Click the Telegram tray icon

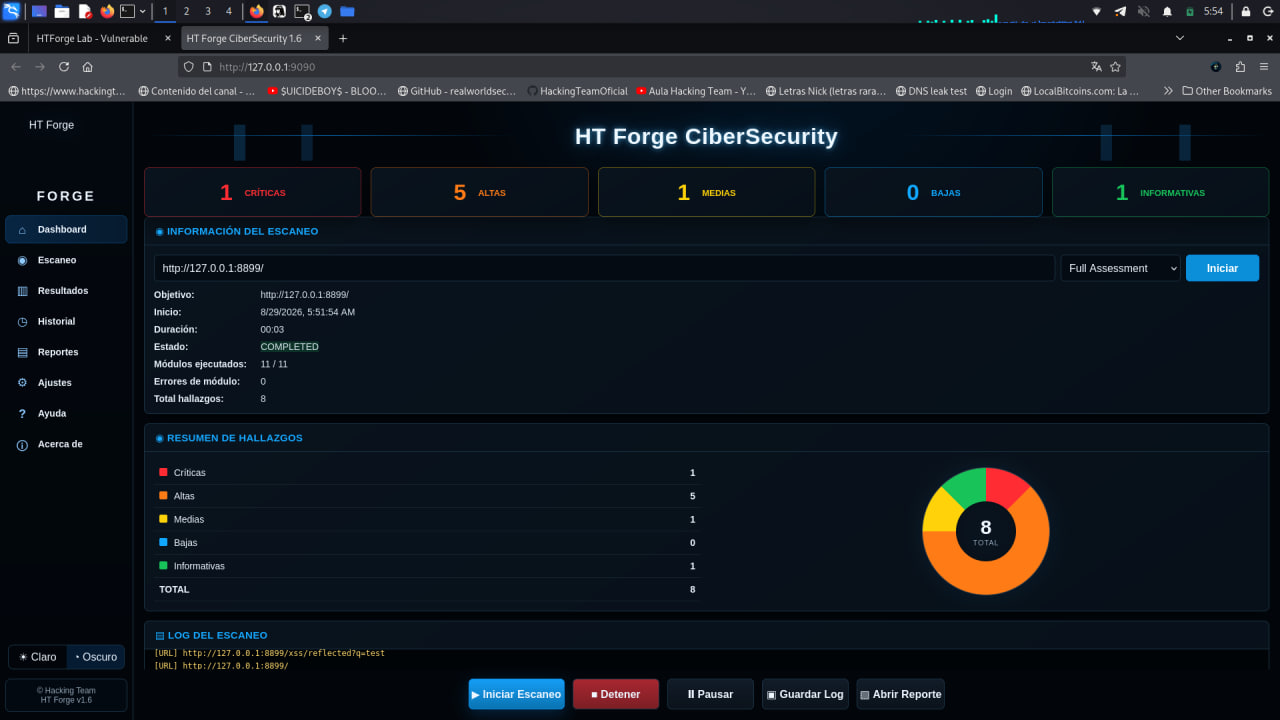click(x=1119, y=11)
